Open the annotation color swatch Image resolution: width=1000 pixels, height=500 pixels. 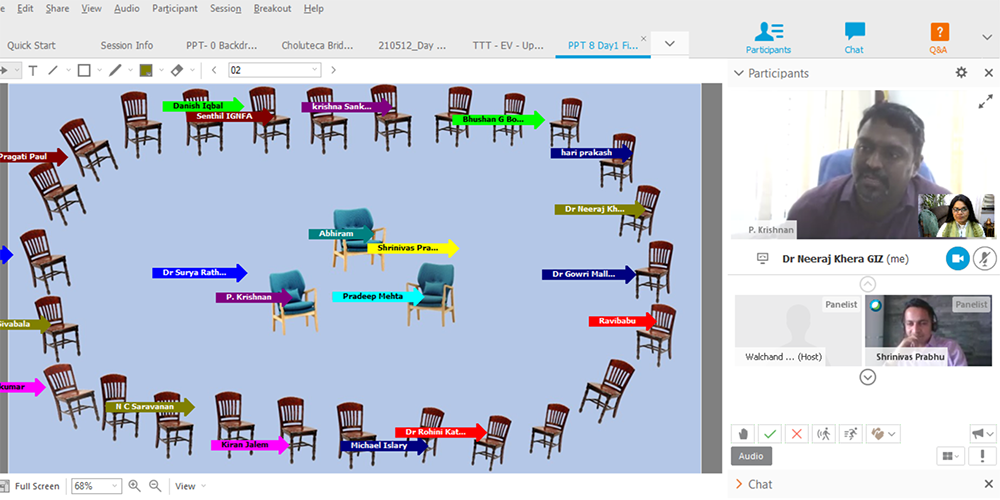[146, 70]
